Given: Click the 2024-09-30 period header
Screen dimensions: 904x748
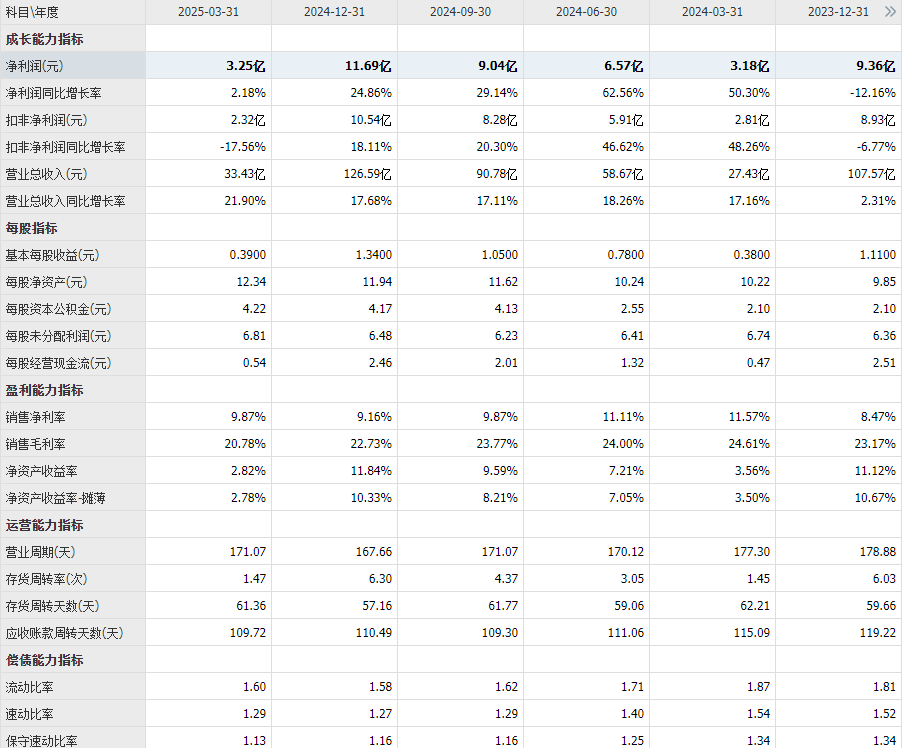Looking at the screenshot, I should click(460, 12).
